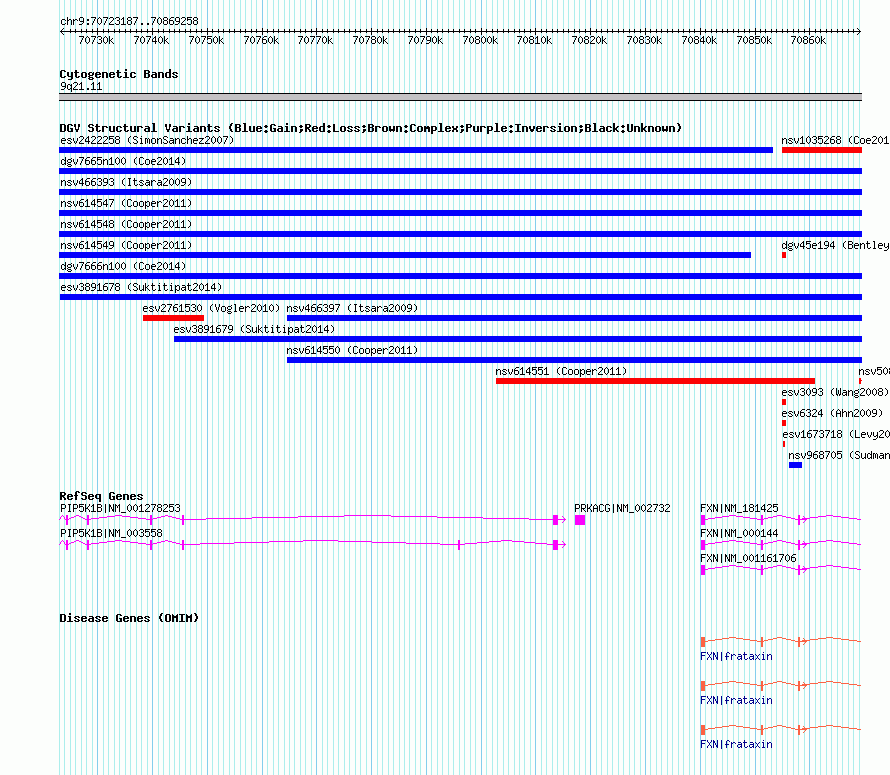Open variant esv3891678 (Suktitipat2014) label

pyautogui.click(x=141, y=287)
